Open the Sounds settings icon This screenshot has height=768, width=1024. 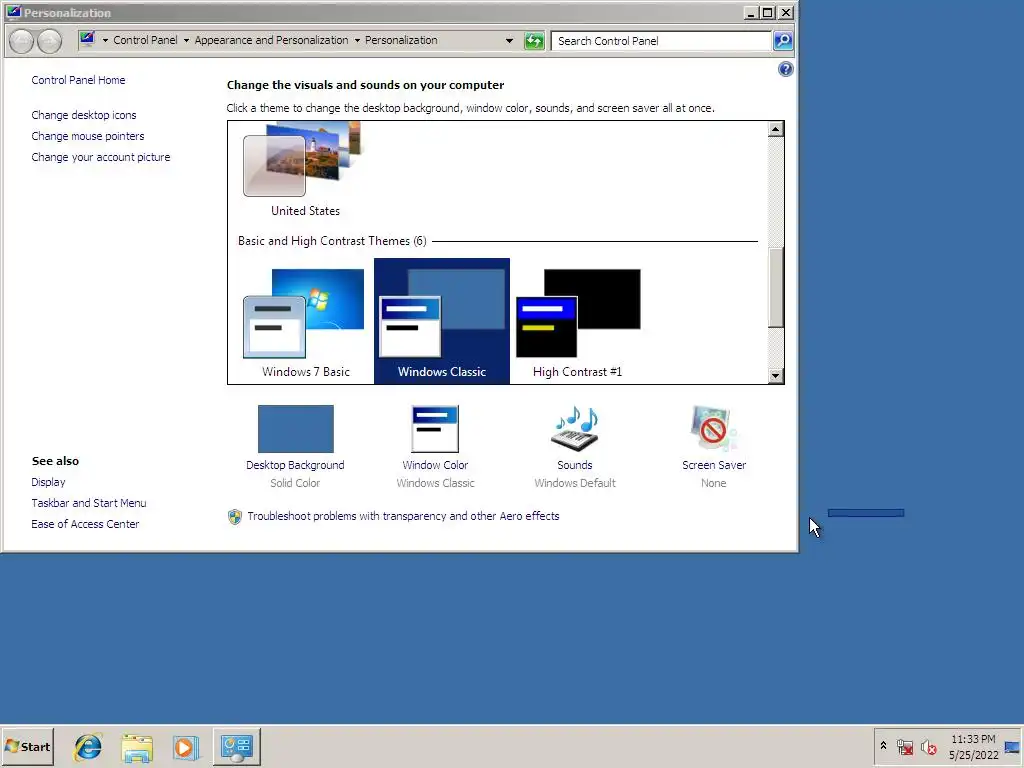[x=575, y=428]
